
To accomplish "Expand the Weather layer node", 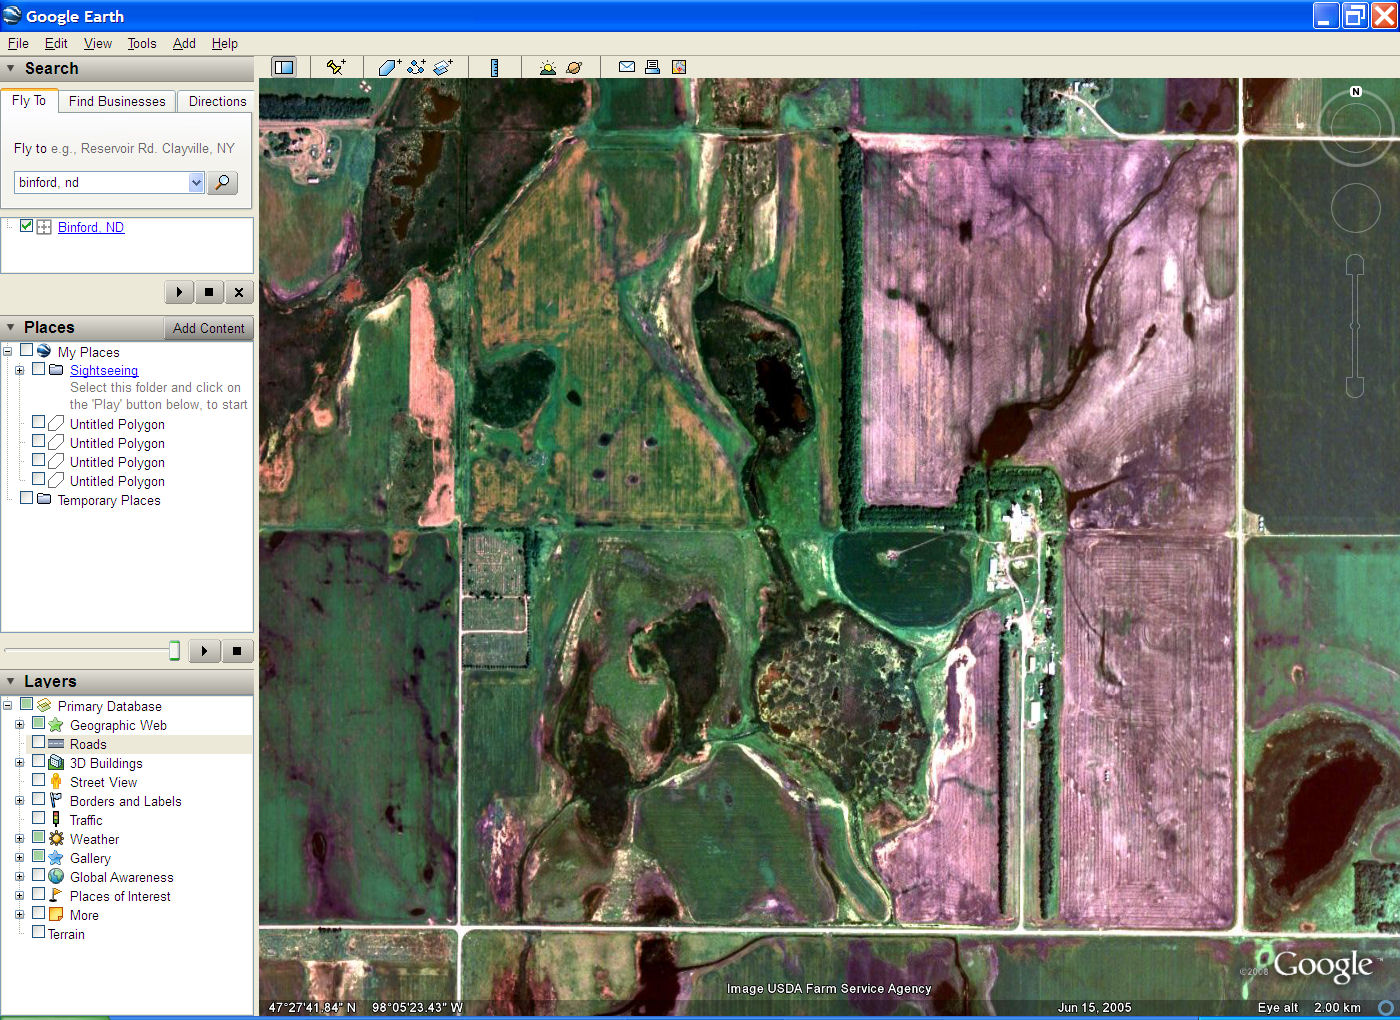I will click(x=19, y=839).
